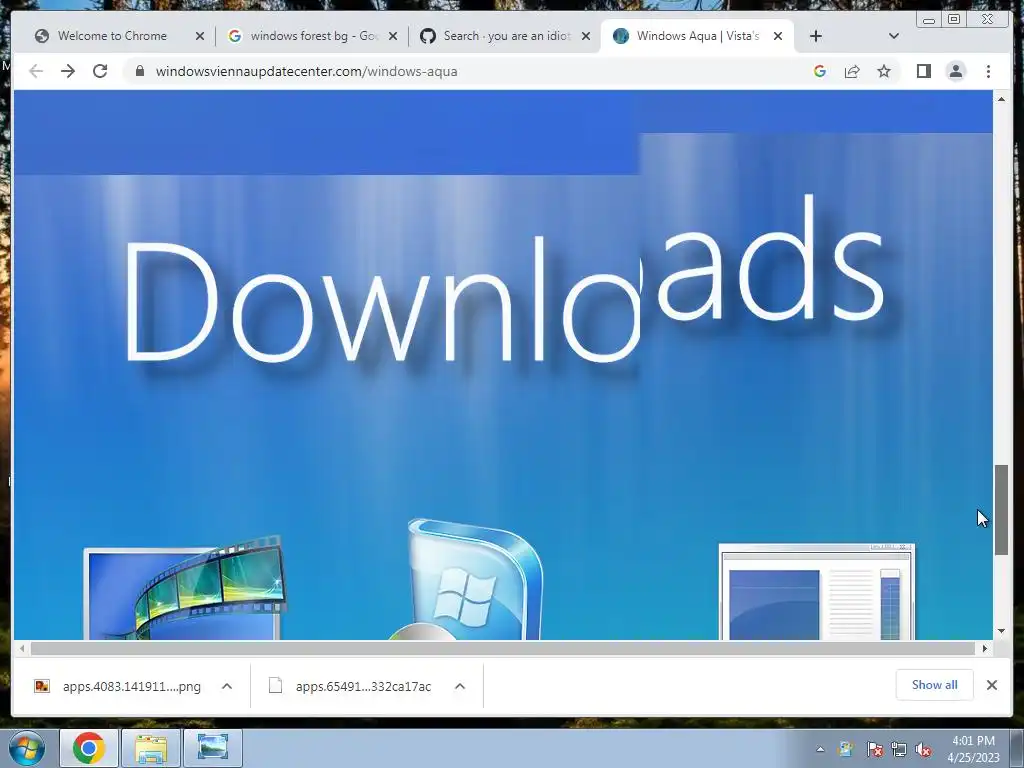
Task: Click the vertical scrollbar thumb
Action: [x=1001, y=510]
